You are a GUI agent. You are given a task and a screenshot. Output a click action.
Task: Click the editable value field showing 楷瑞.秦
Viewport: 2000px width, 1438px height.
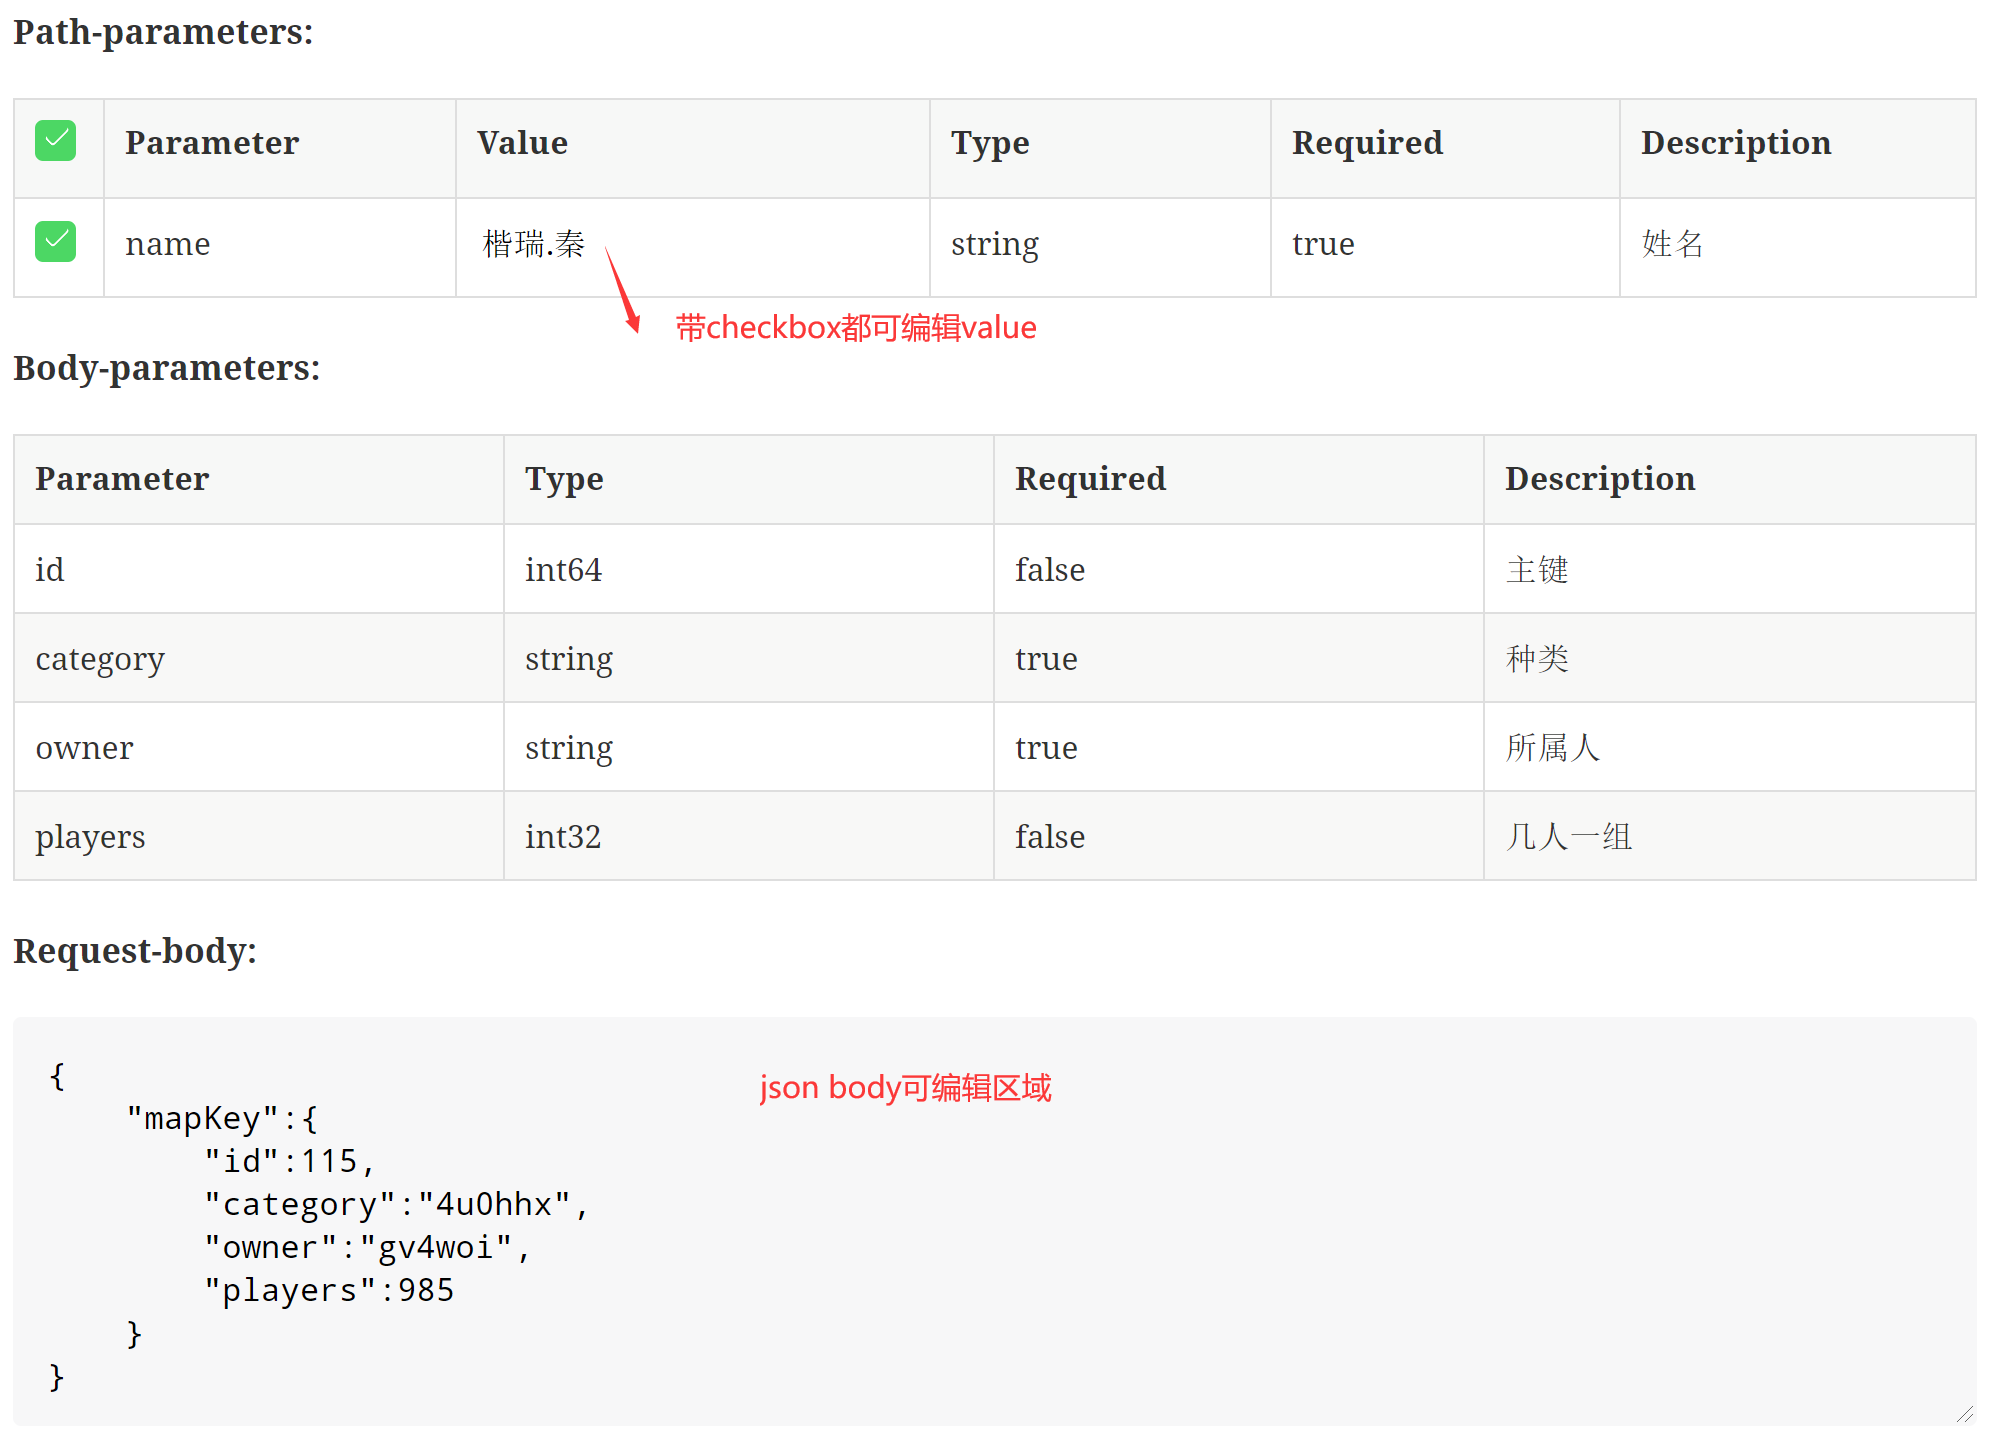[x=533, y=244]
